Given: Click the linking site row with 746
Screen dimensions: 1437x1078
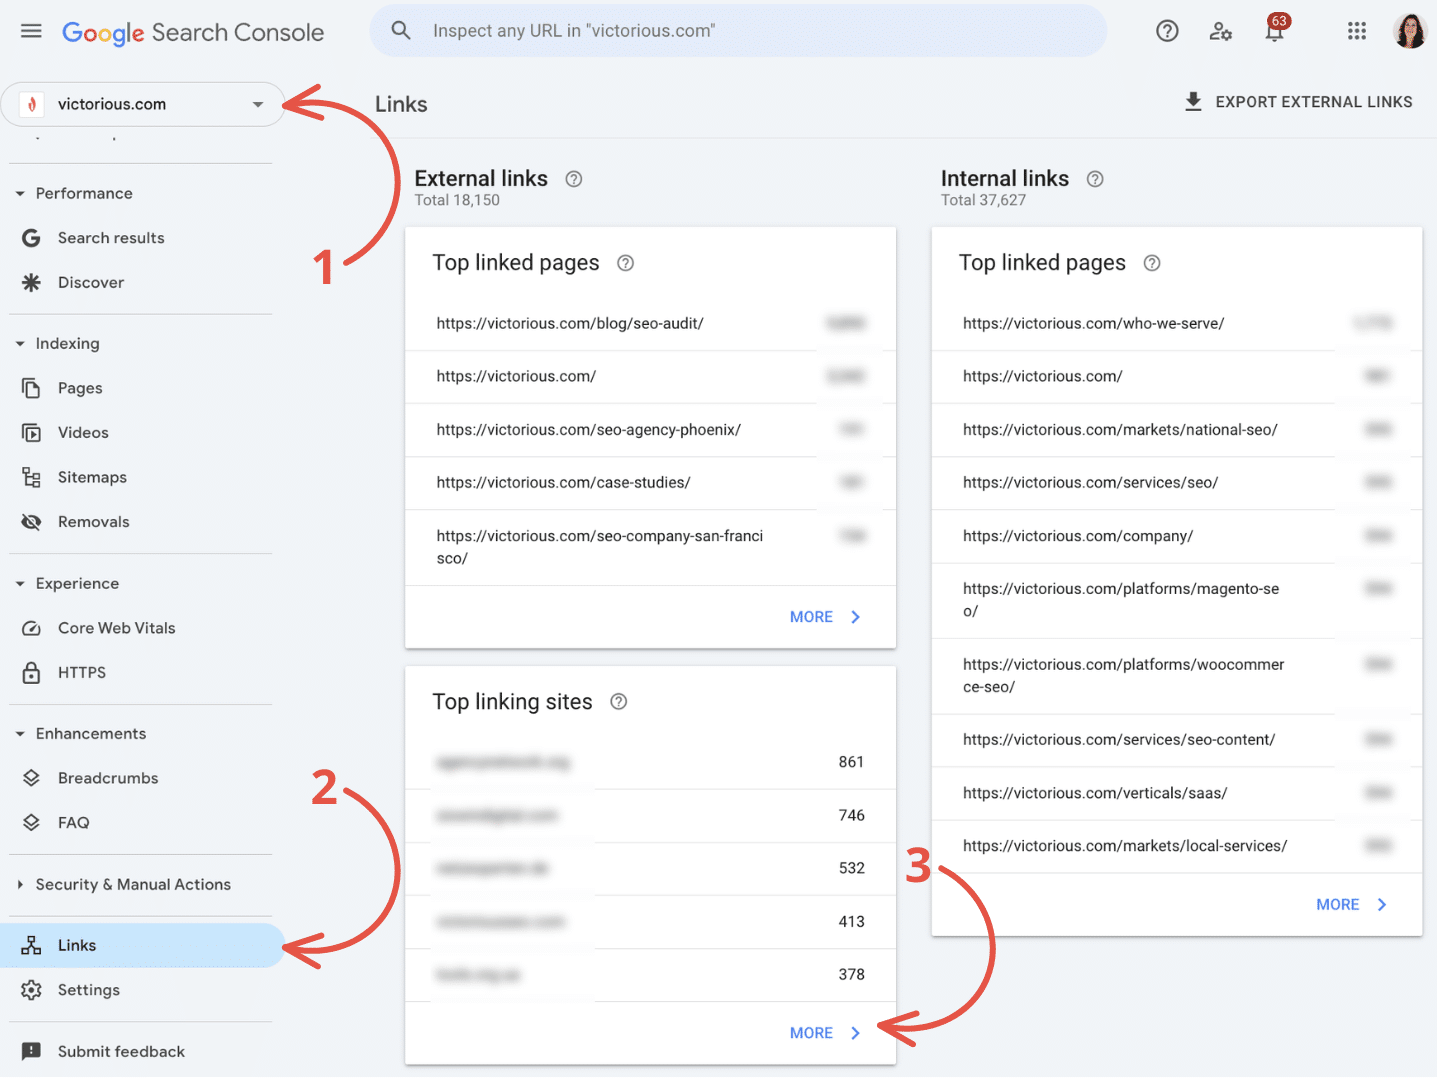Looking at the screenshot, I should coord(650,815).
